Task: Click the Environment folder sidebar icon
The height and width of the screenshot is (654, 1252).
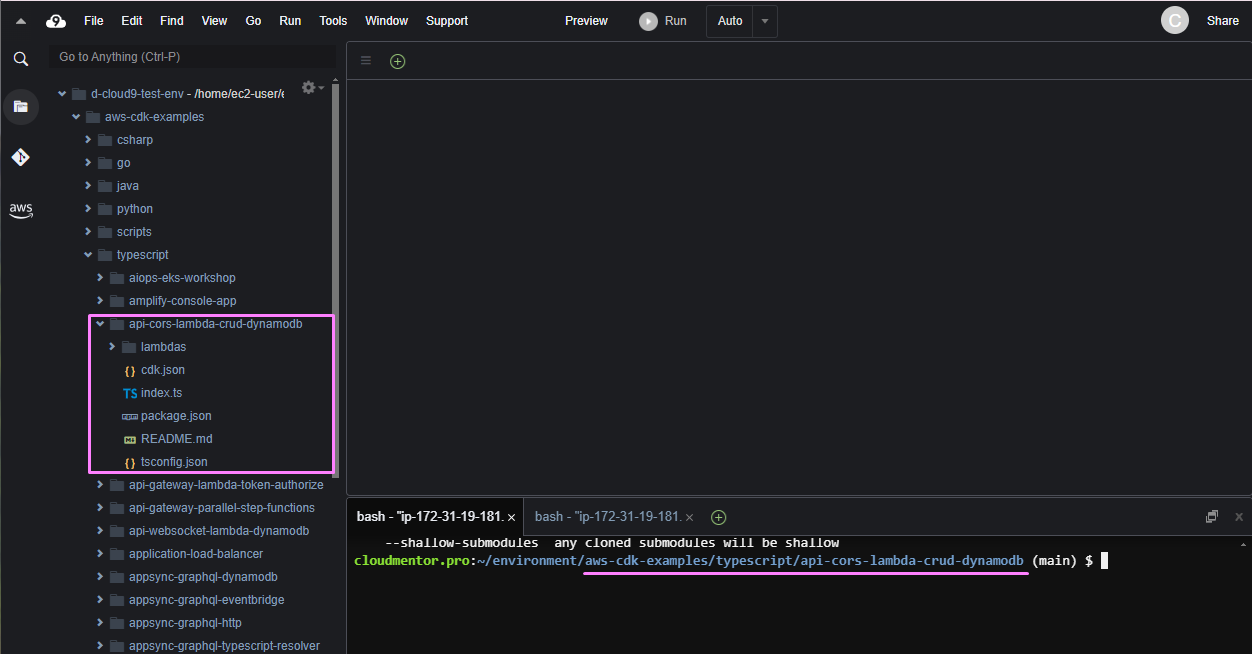Action: (x=21, y=106)
